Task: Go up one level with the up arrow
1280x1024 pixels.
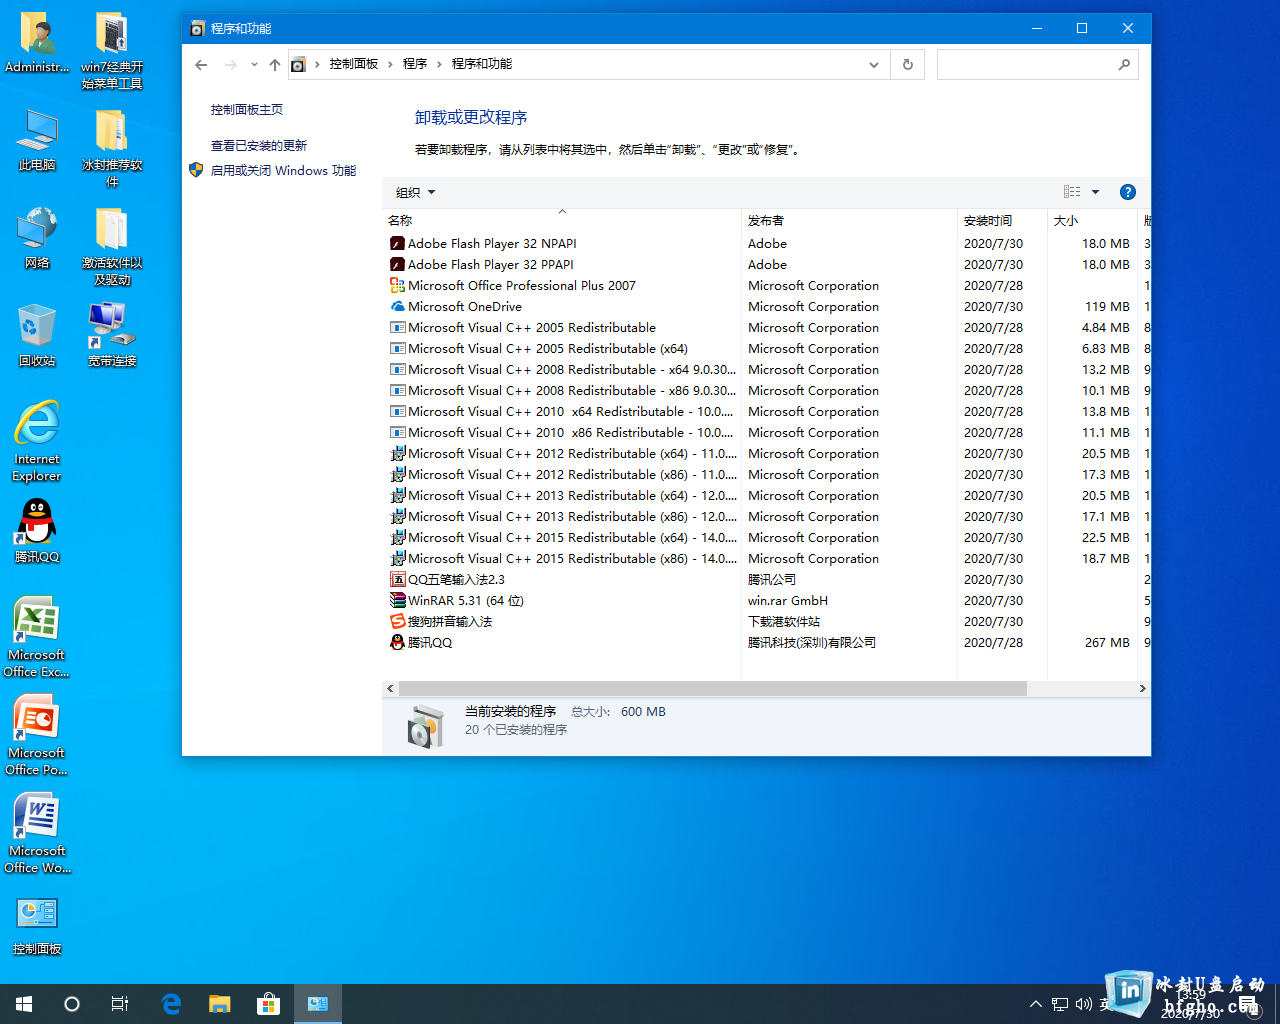Action: click(275, 64)
